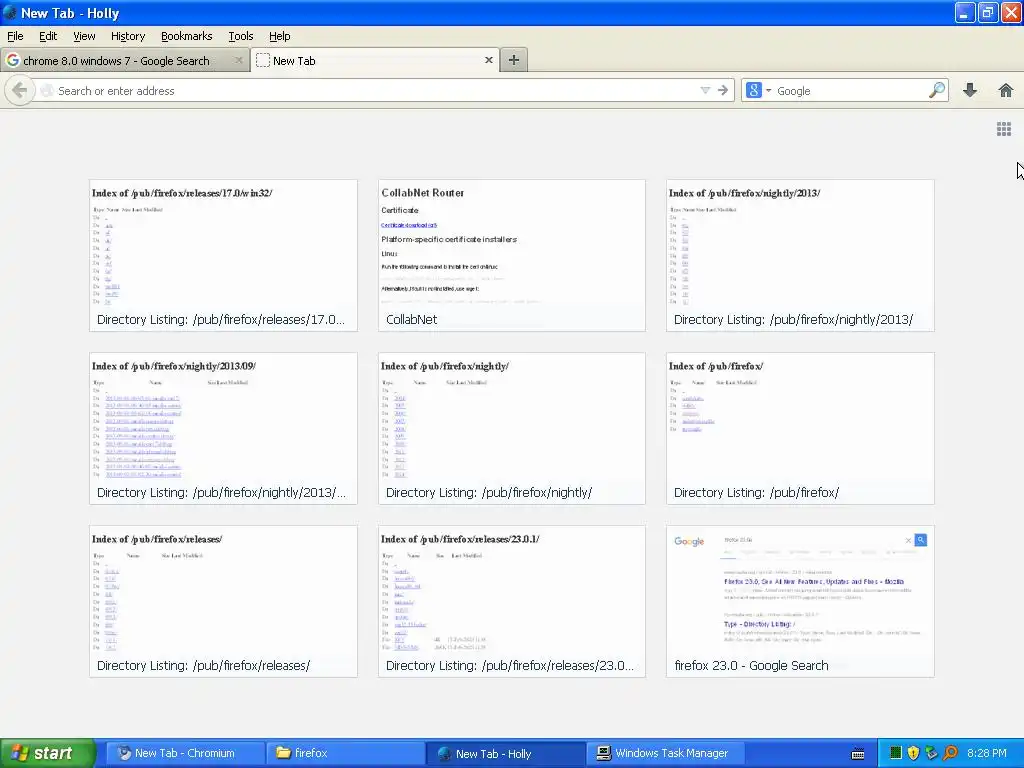Go to the Home page icon

point(1006,90)
